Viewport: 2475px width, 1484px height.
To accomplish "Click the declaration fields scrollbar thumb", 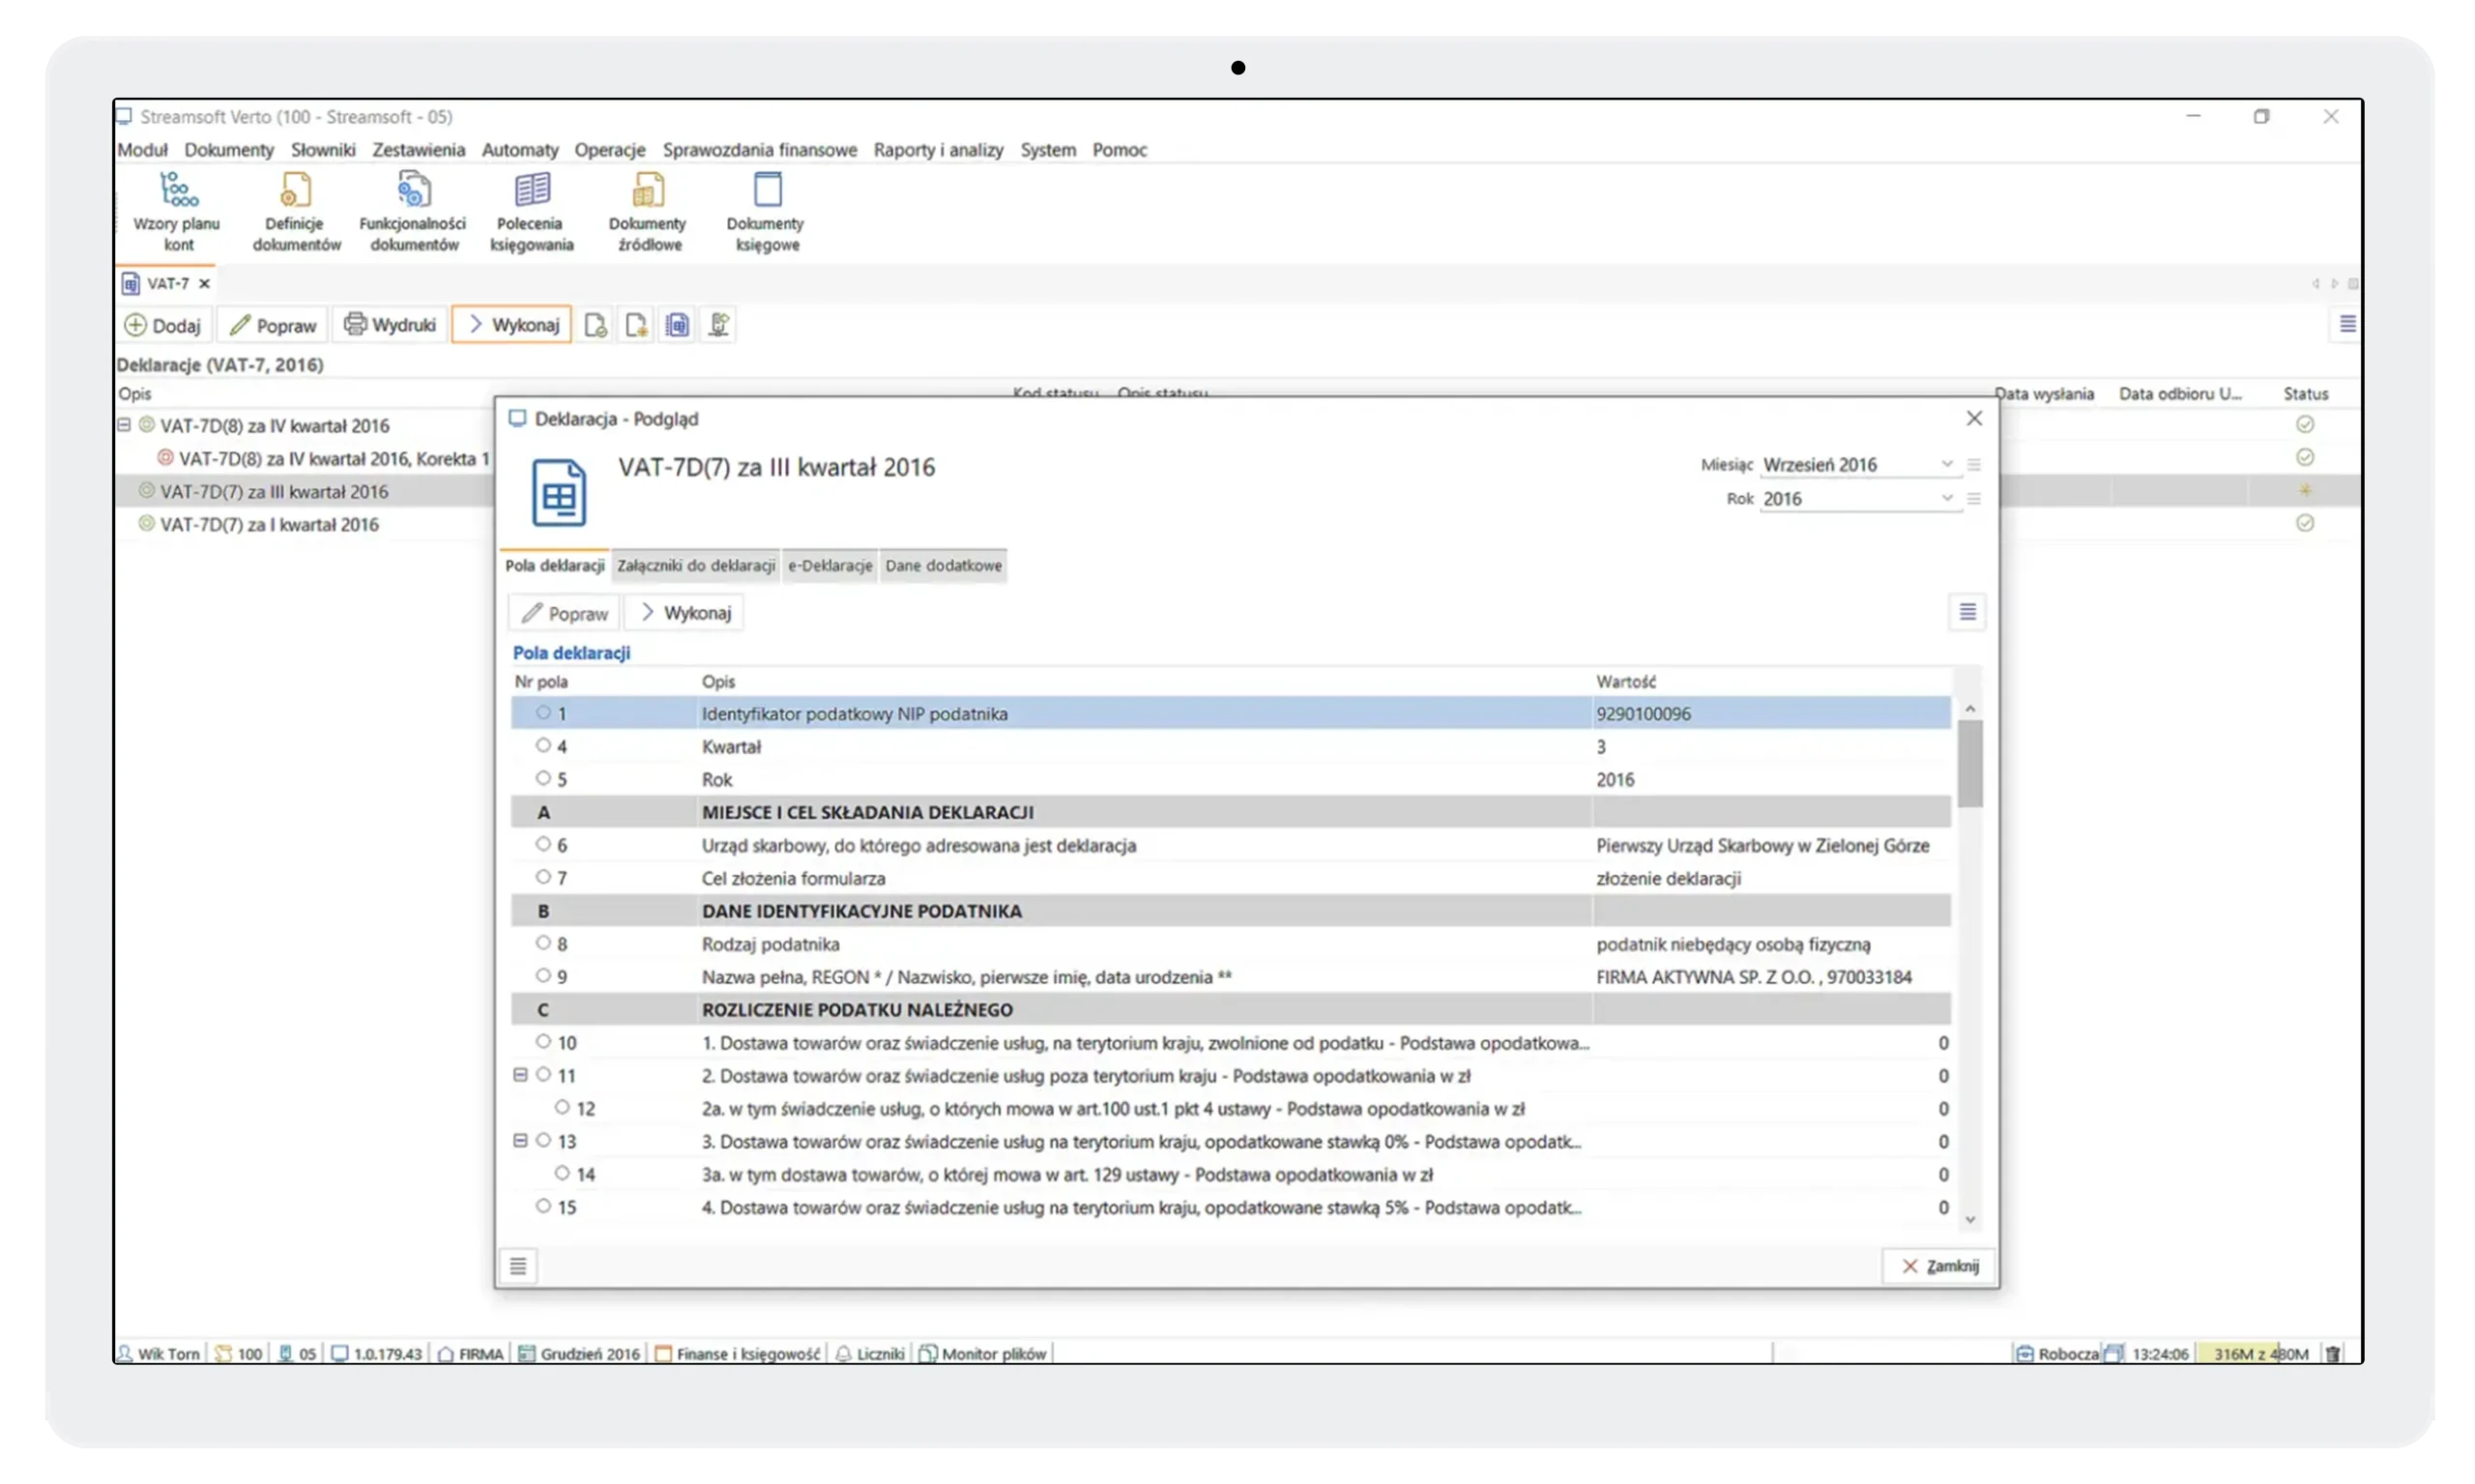I will tap(1970, 762).
